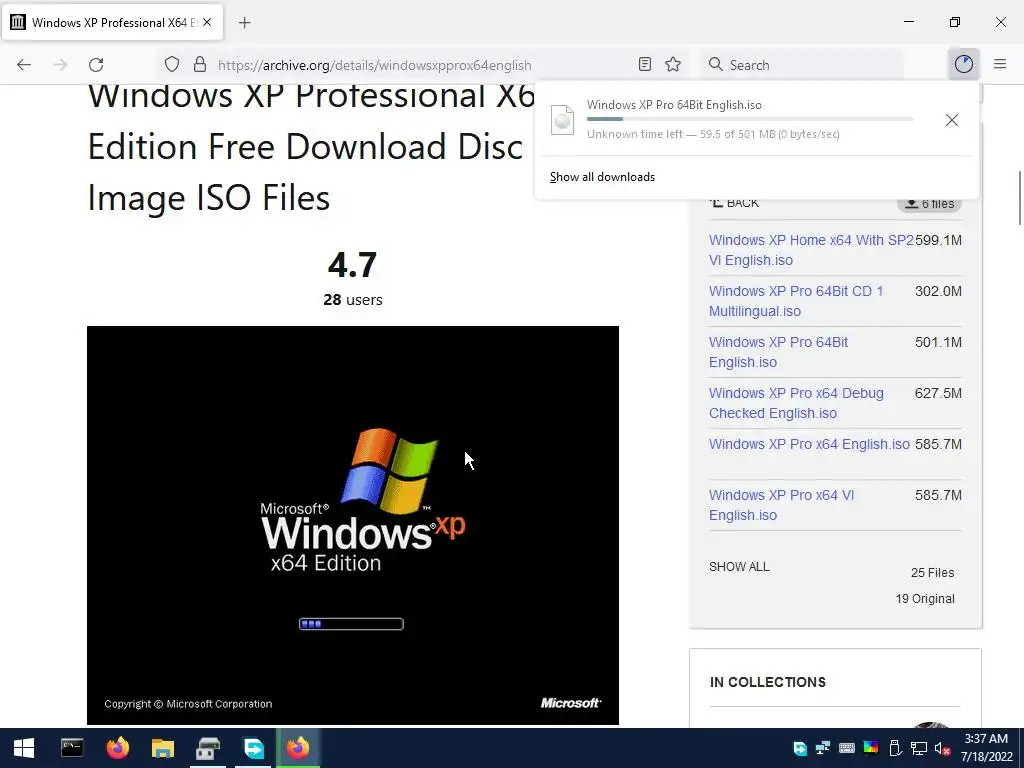Open File Explorer from the taskbar
This screenshot has width=1024, height=768.
[x=163, y=748]
